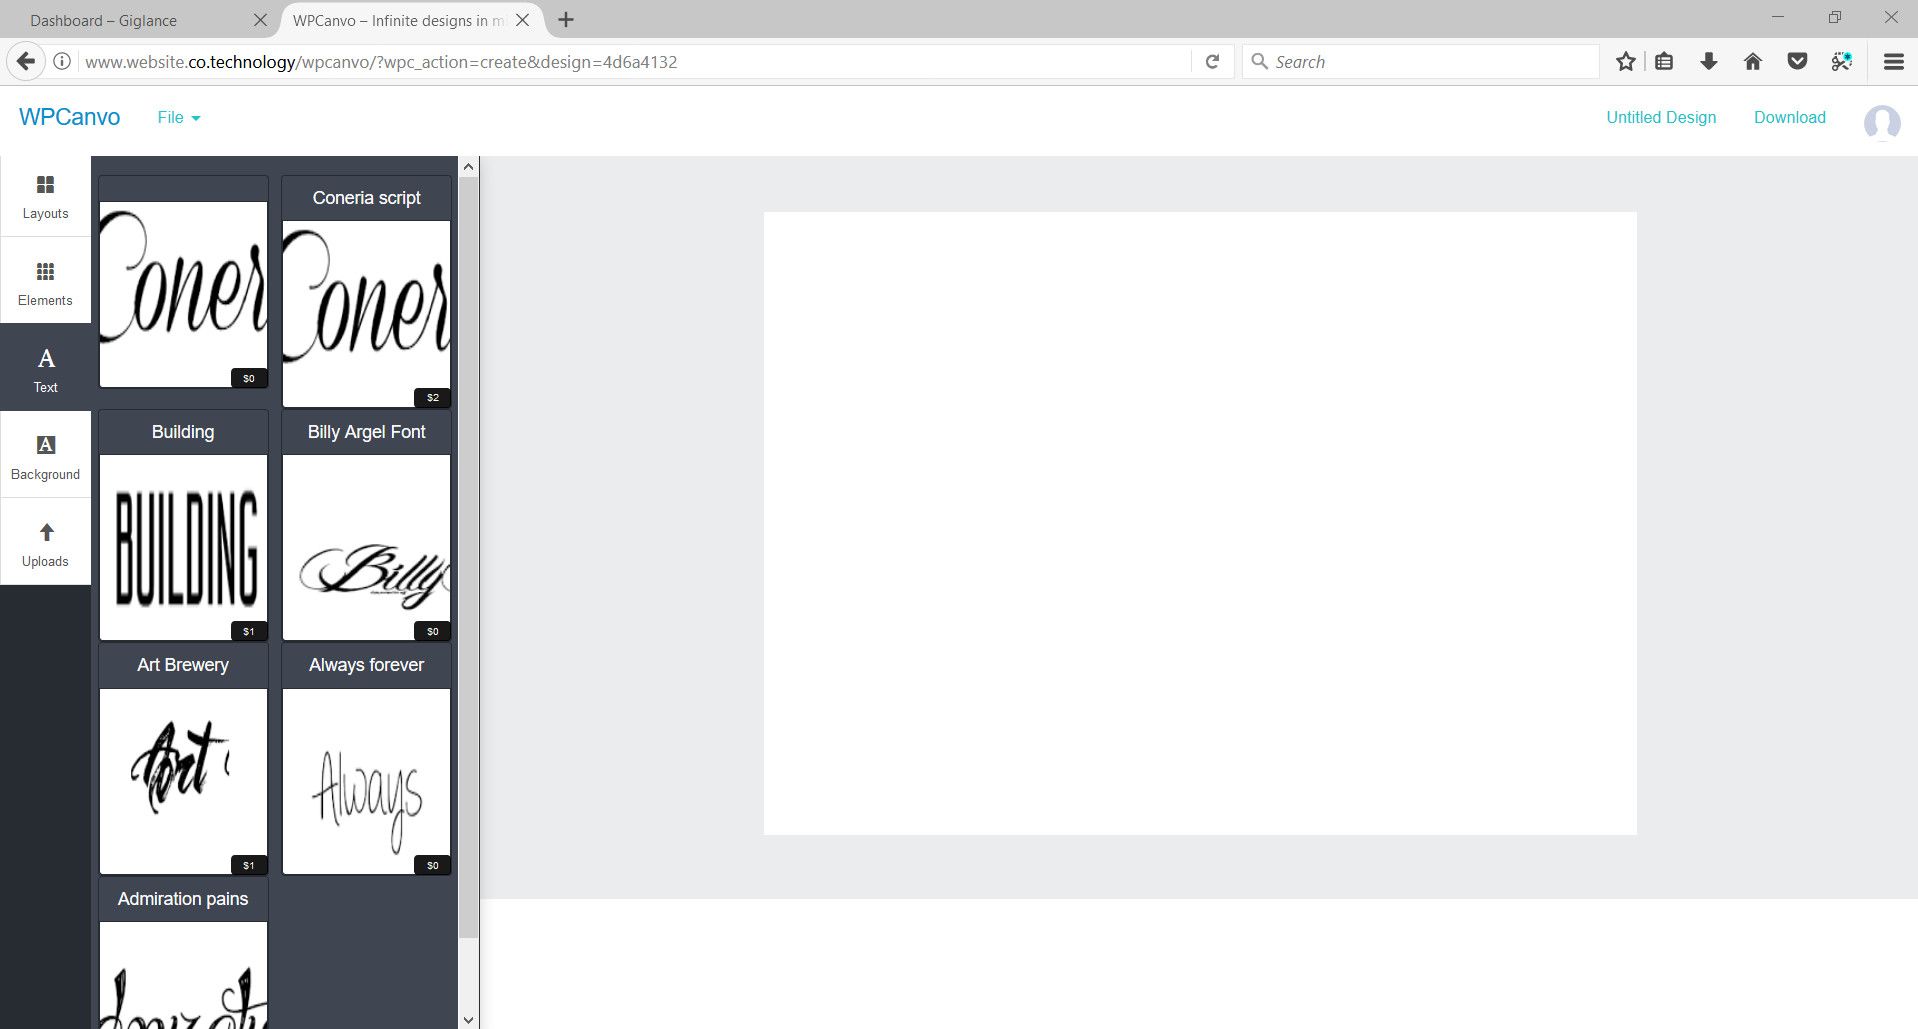Image resolution: width=1918 pixels, height=1029 pixels.
Task: Select the Text panel tab
Action: coord(45,368)
